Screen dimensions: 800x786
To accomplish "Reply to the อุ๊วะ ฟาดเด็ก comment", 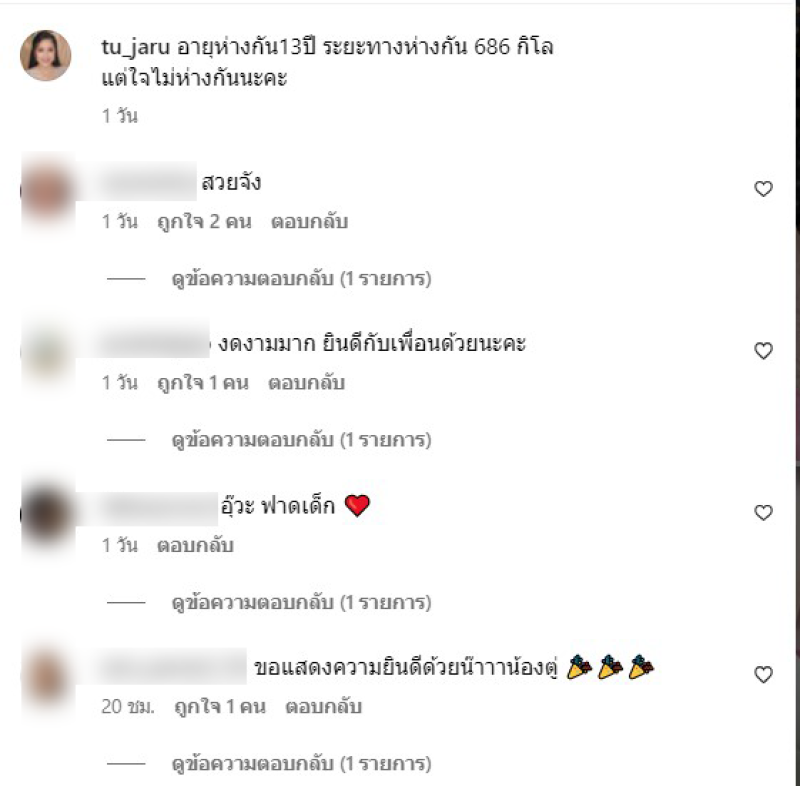I will pos(195,545).
